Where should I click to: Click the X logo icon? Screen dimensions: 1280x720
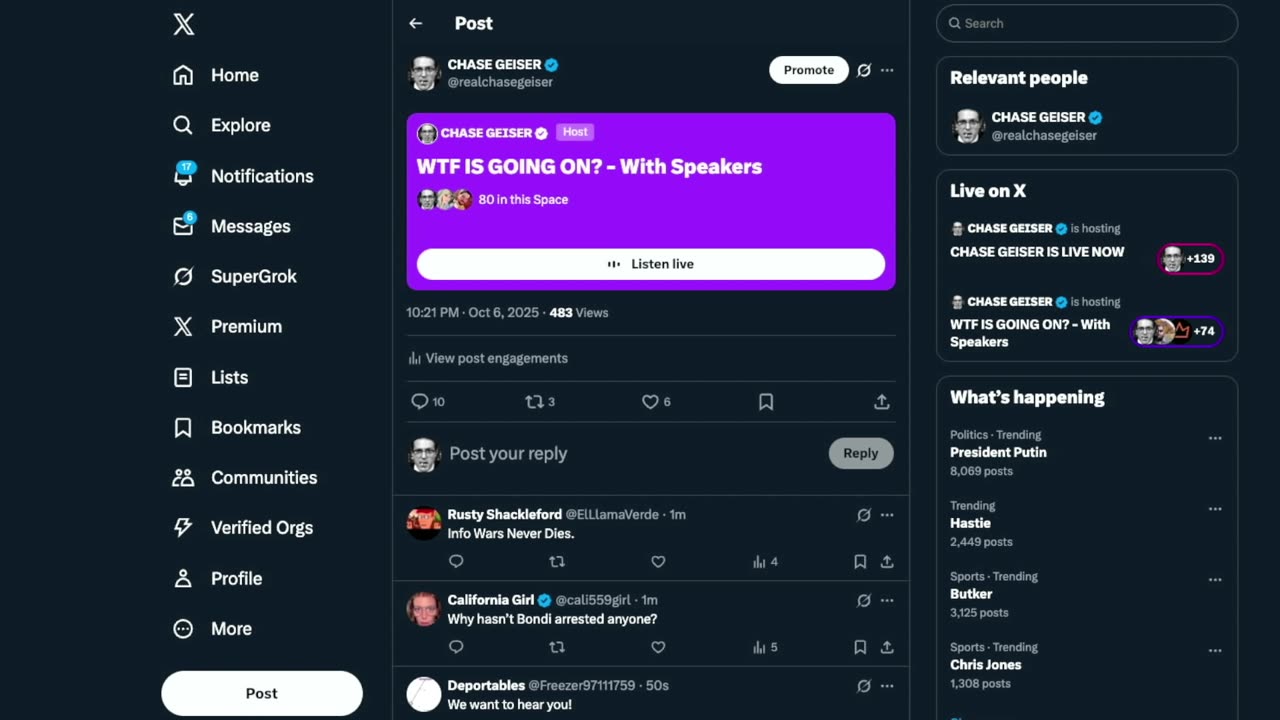click(x=184, y=25)
